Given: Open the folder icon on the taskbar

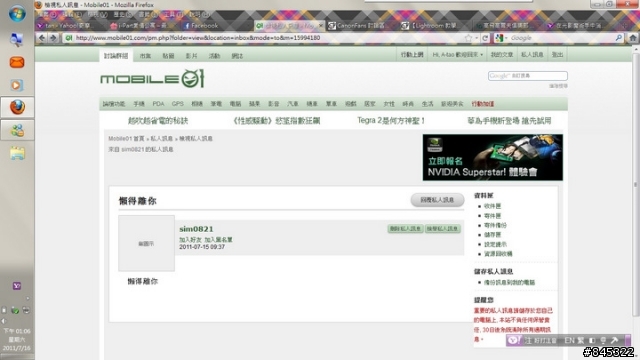Looking at the screenshot, I should (x=17, y=153).
